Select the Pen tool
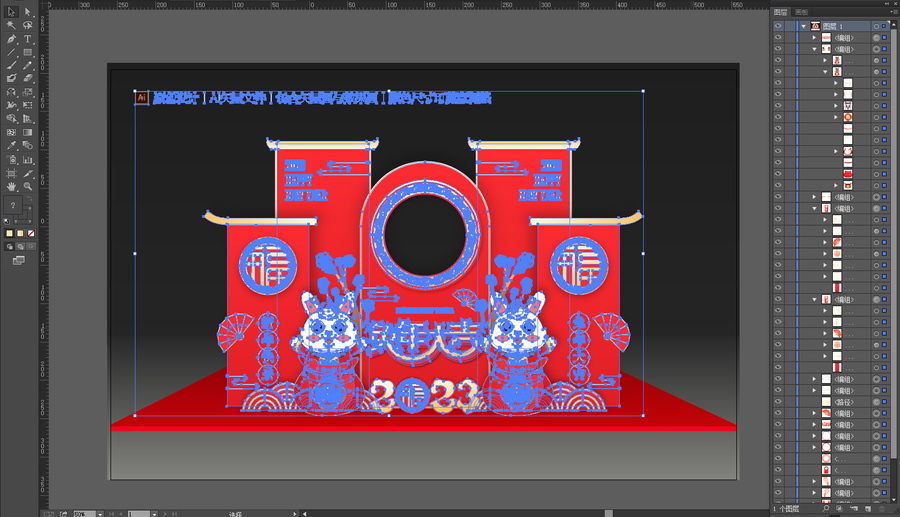The height and width of the screenshot is (517, 900). [x=11, y=39]
